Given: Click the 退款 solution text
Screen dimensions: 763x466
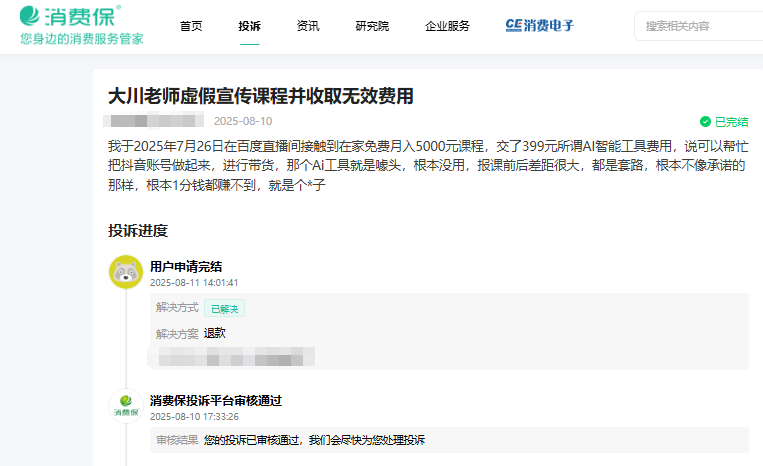Looking at the screenshot, I should tap(215, 333).
